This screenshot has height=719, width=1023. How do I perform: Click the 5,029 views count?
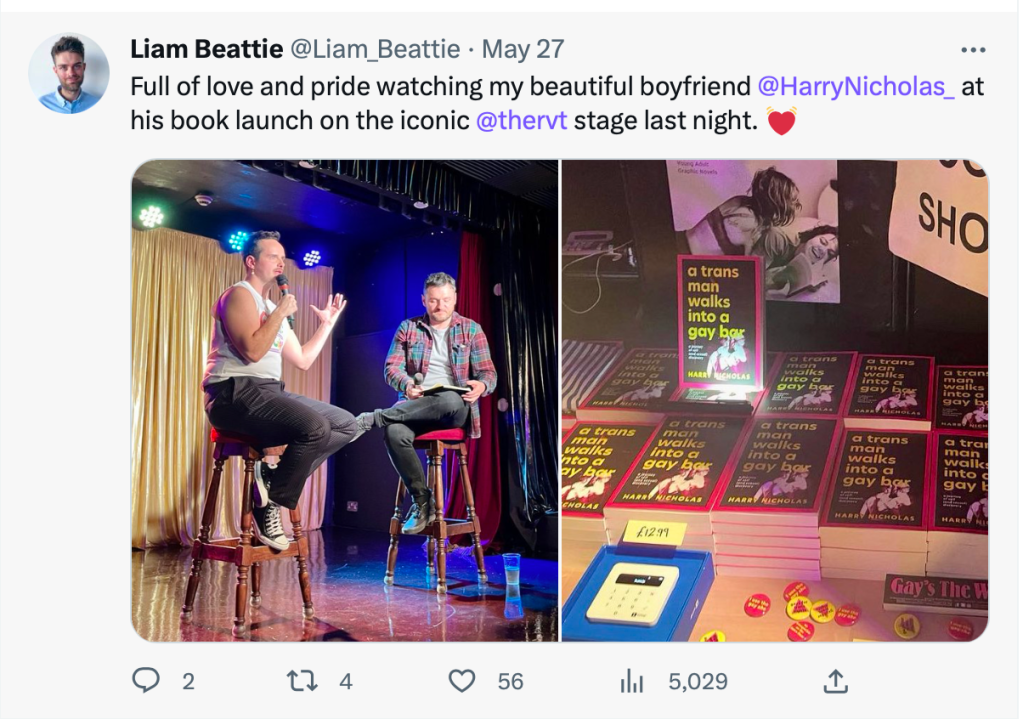click(697, 681)
